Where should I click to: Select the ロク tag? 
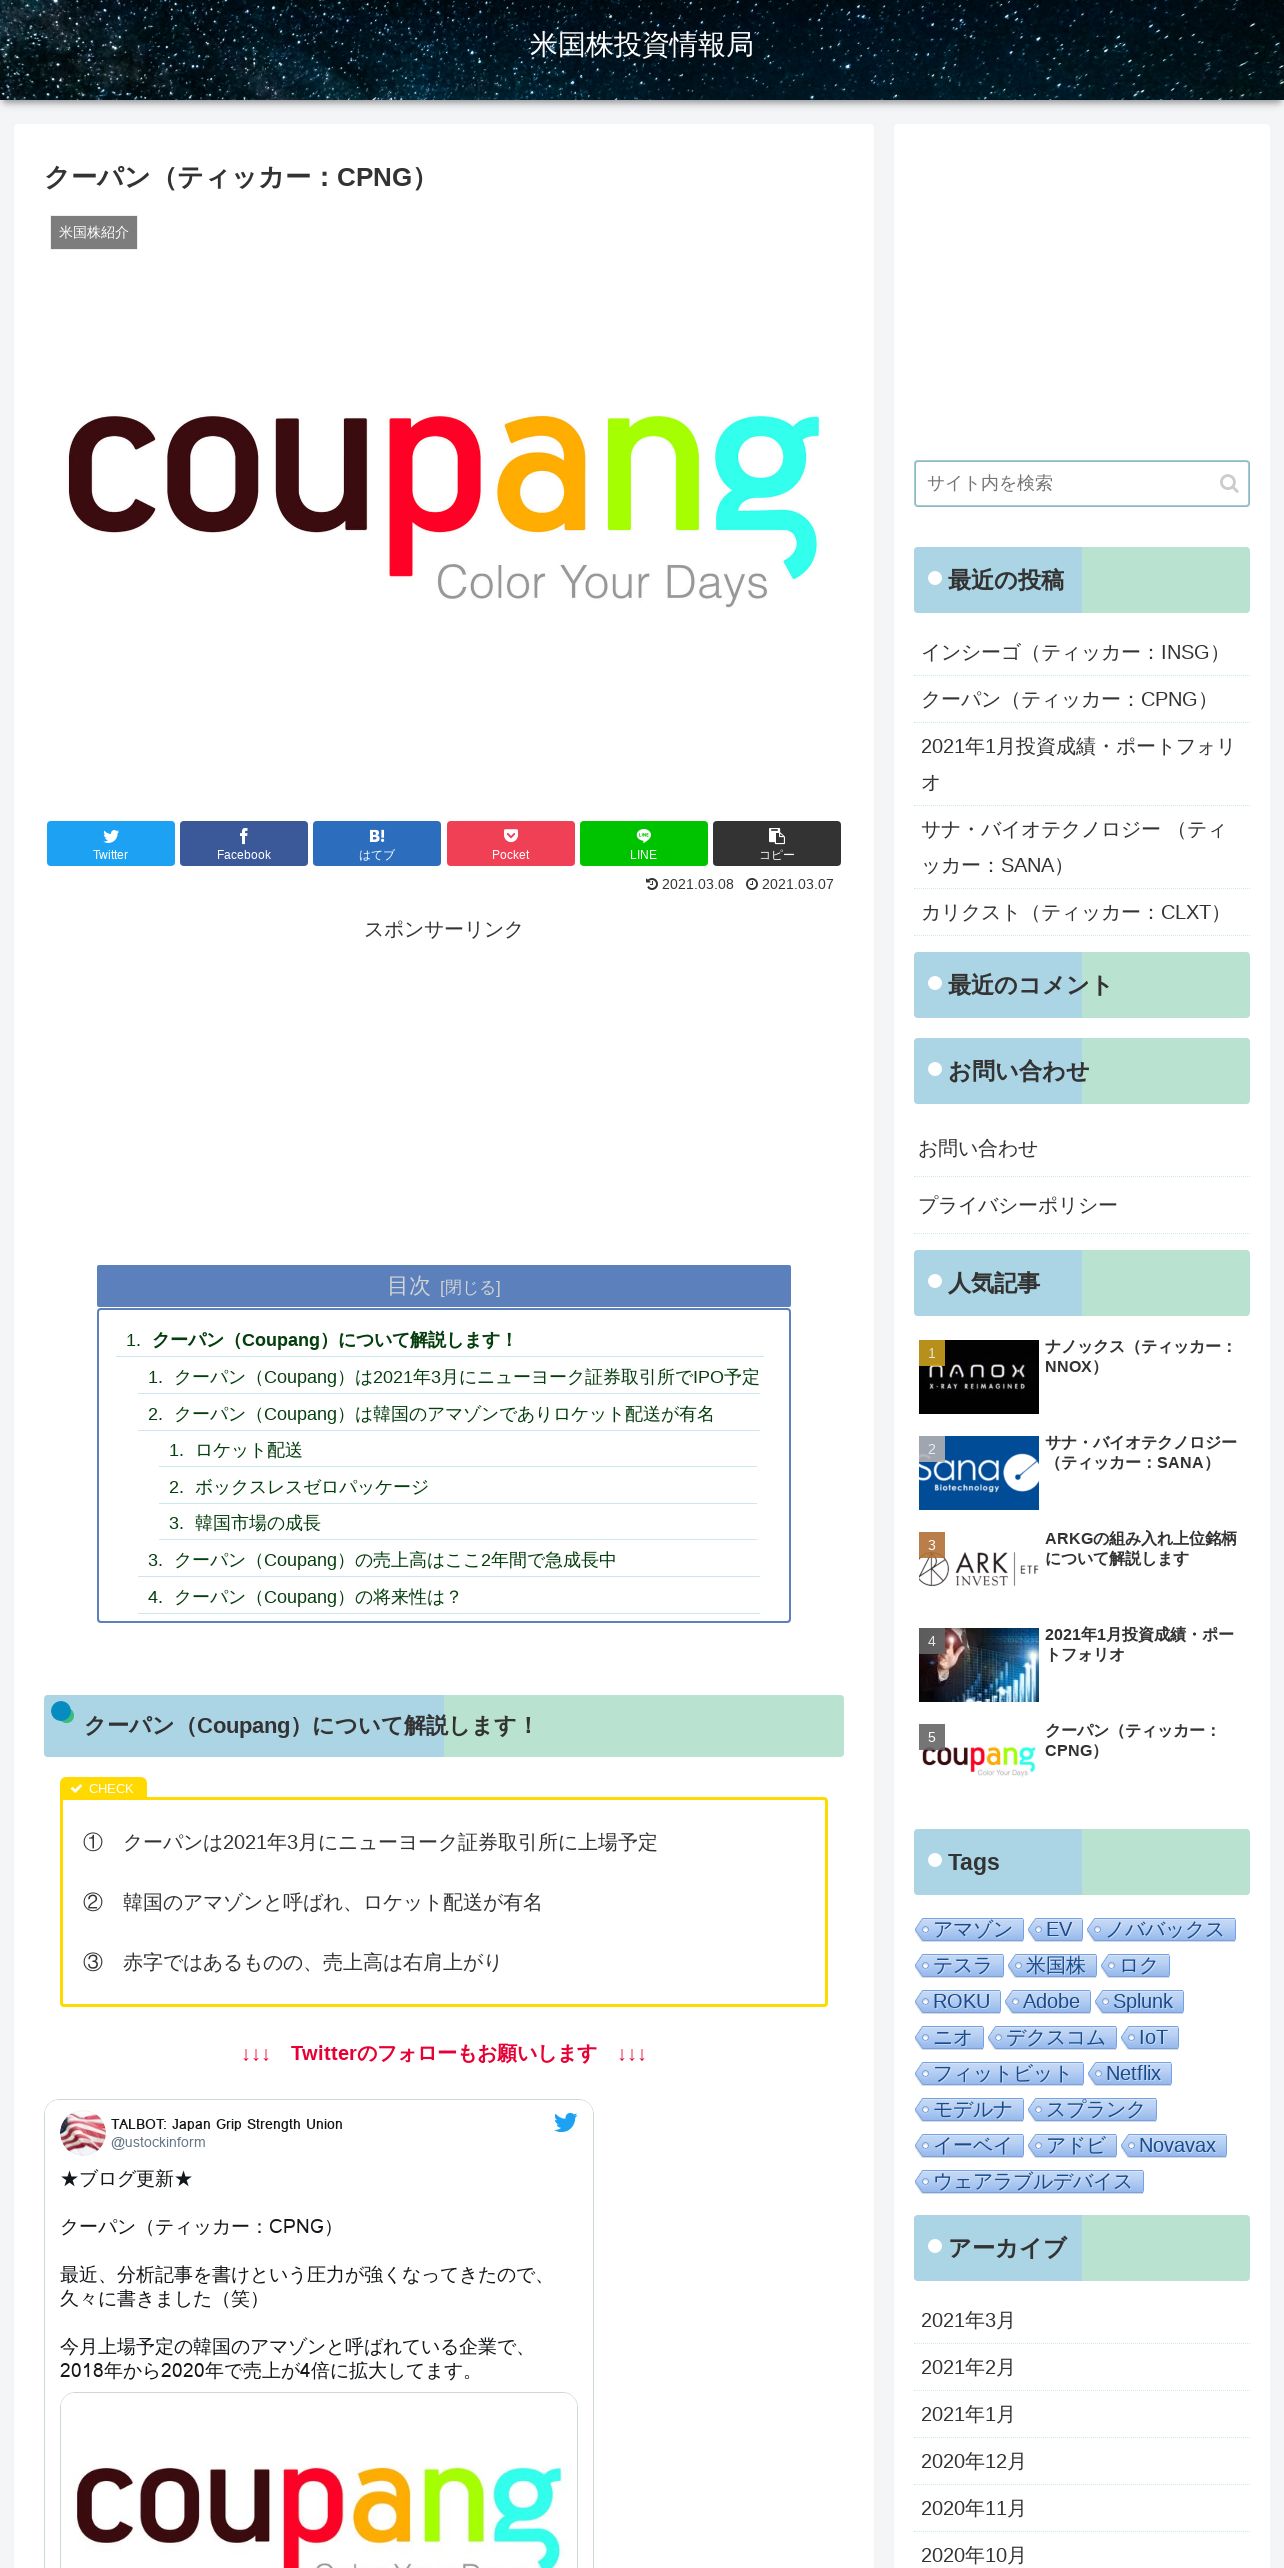click(x=1136, y=1966)
